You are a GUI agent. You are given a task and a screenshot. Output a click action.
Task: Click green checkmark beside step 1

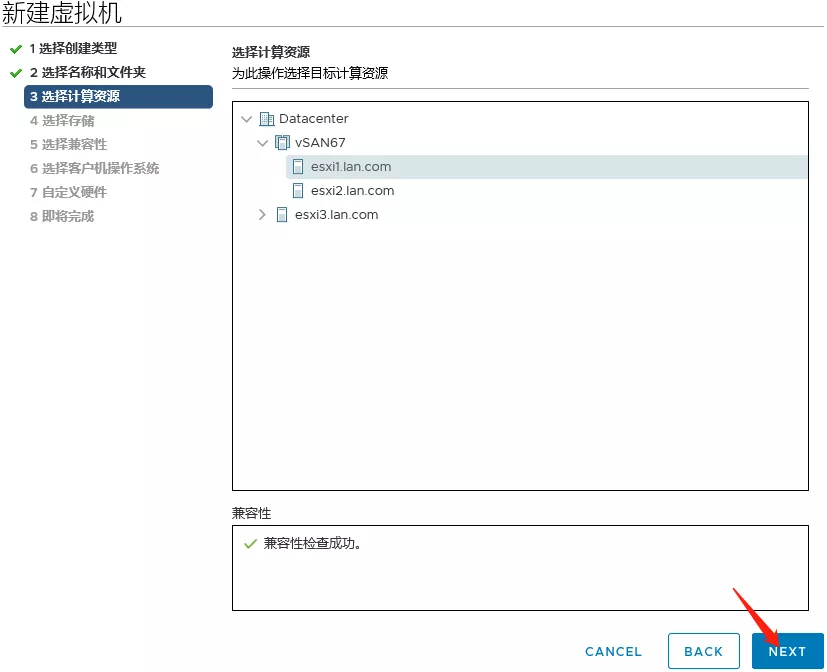(16, 49)
